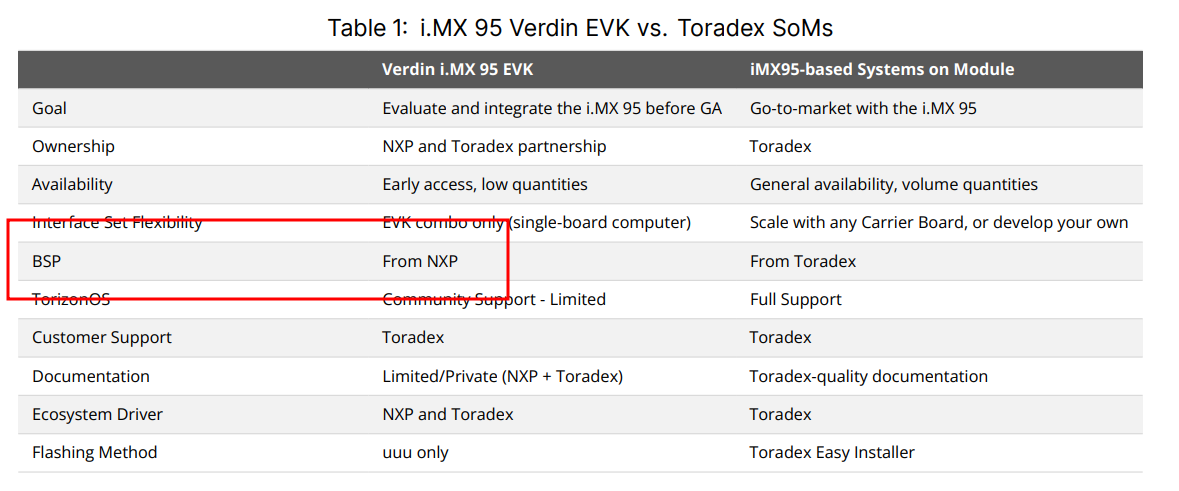Screen dimensions: 1179x491
Task: Click 'Scale with any Carrier Board' cell
Action: point(939,222)
